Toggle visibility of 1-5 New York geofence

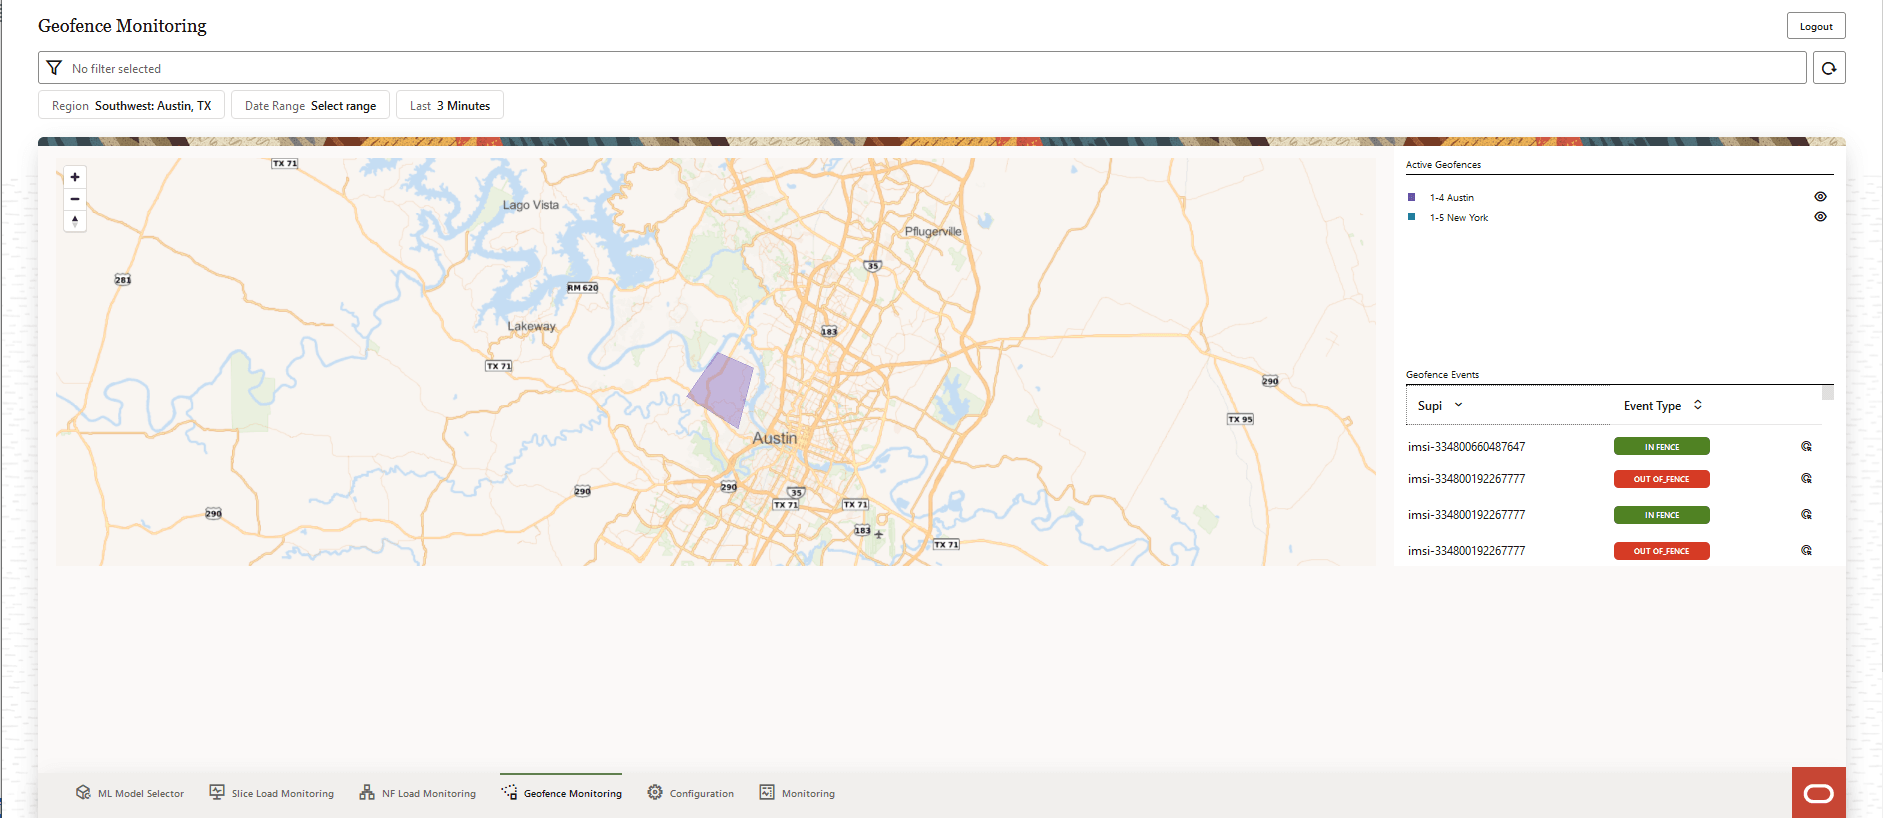1820,217
